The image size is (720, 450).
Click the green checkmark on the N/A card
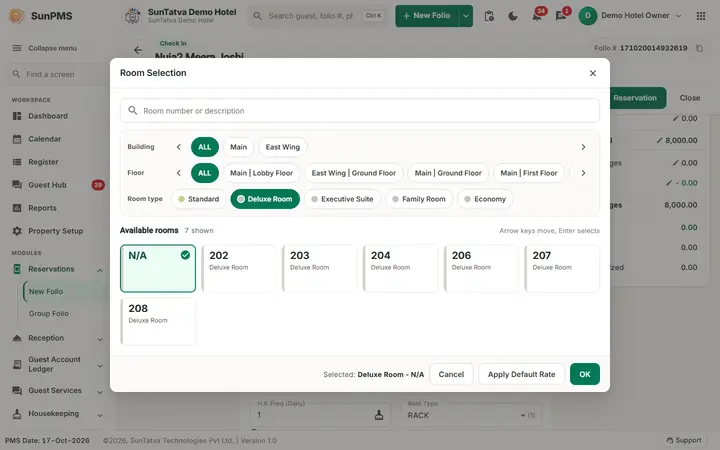185,255
